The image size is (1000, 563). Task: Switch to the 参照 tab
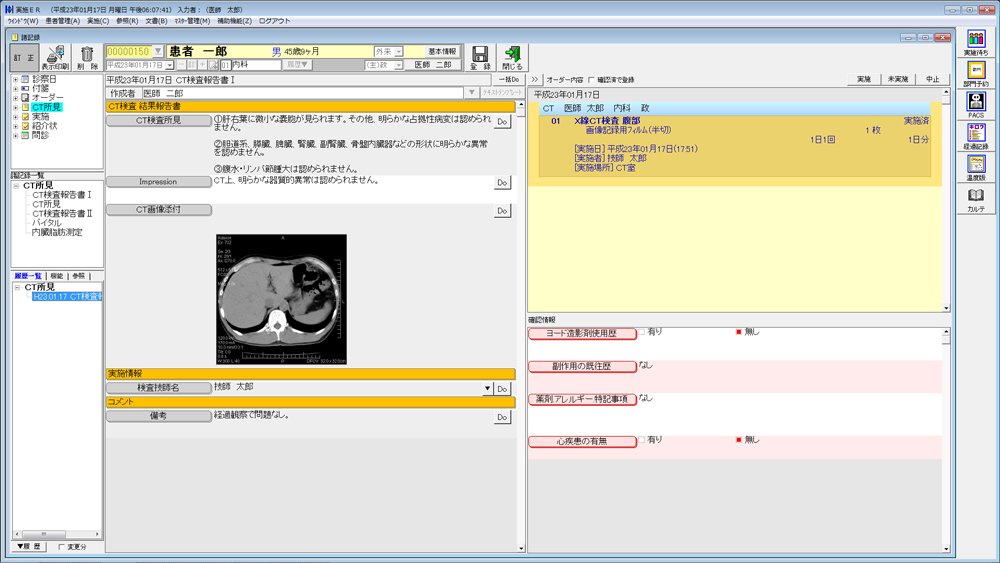78,276
